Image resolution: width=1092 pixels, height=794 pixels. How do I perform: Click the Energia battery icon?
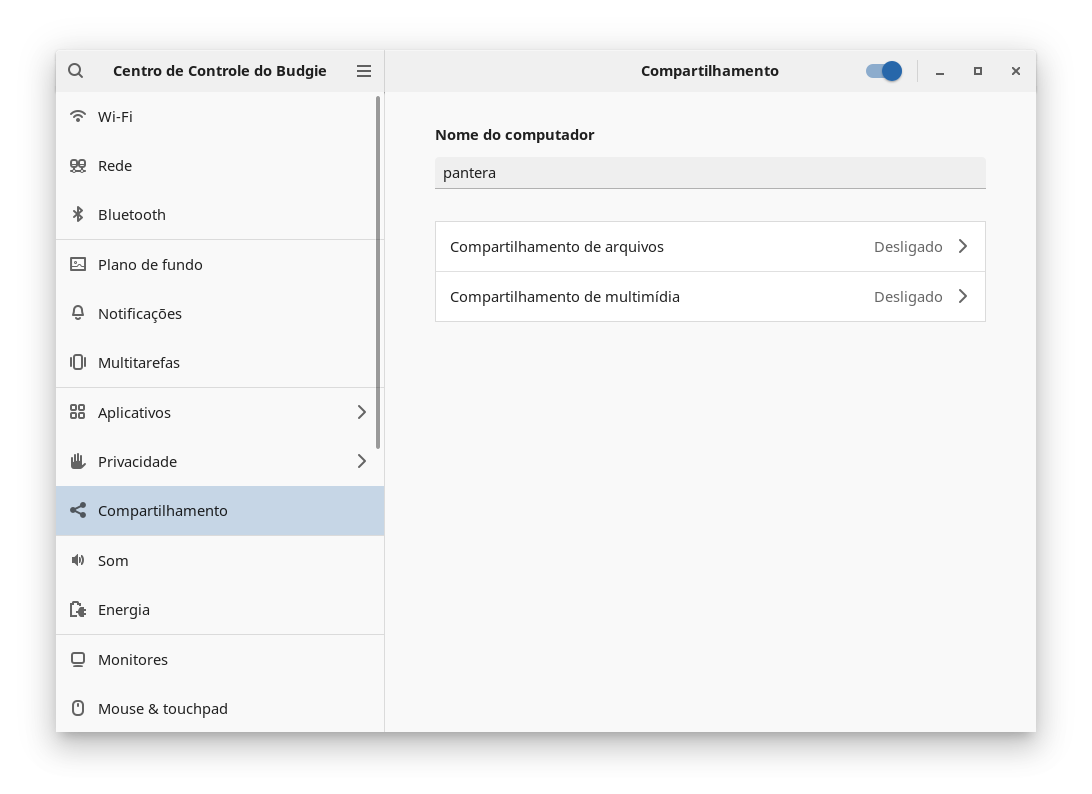78,609
